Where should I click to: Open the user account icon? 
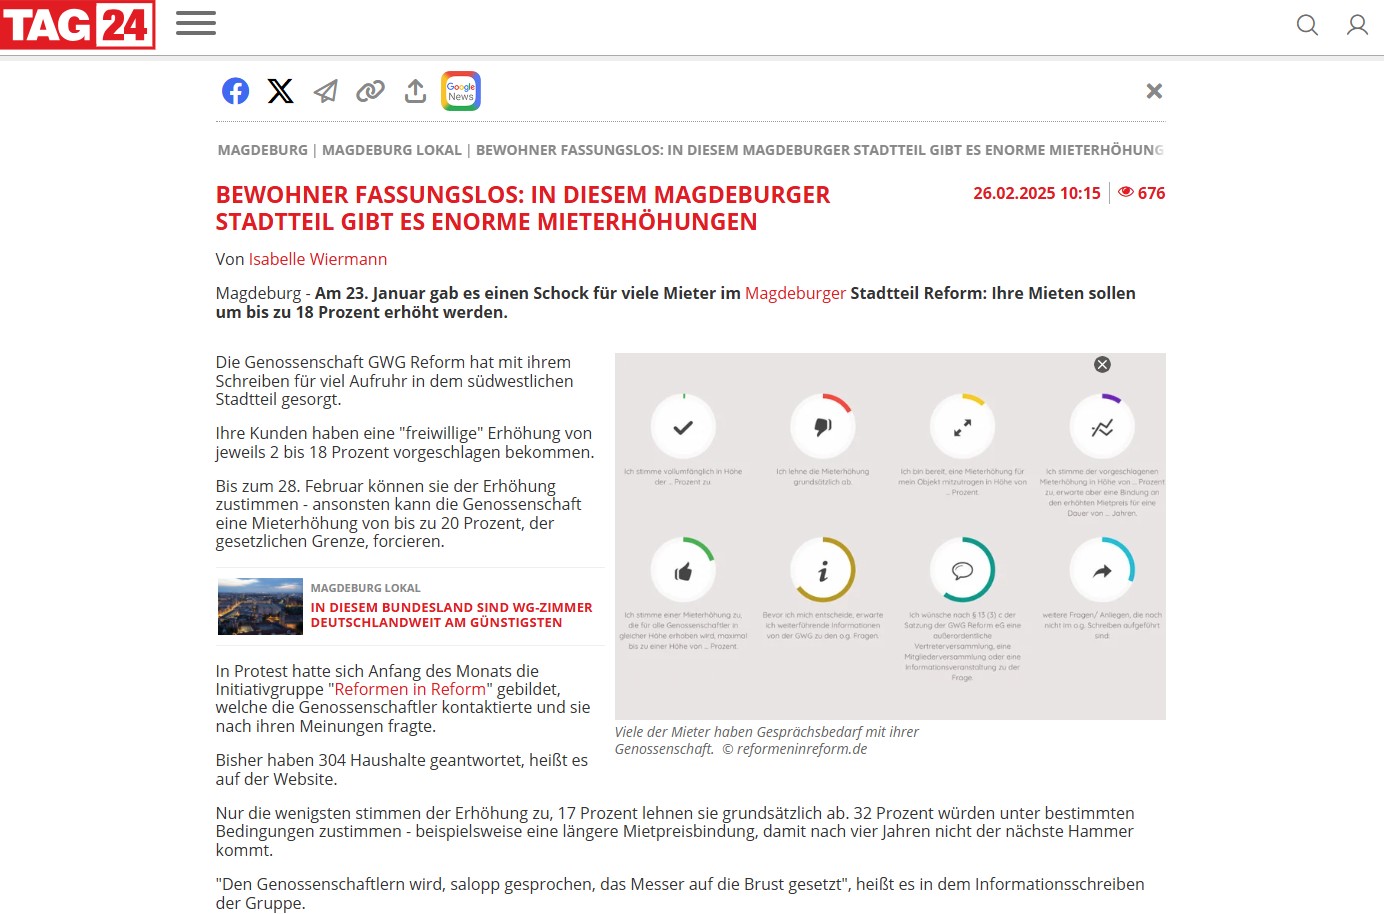1357,25
